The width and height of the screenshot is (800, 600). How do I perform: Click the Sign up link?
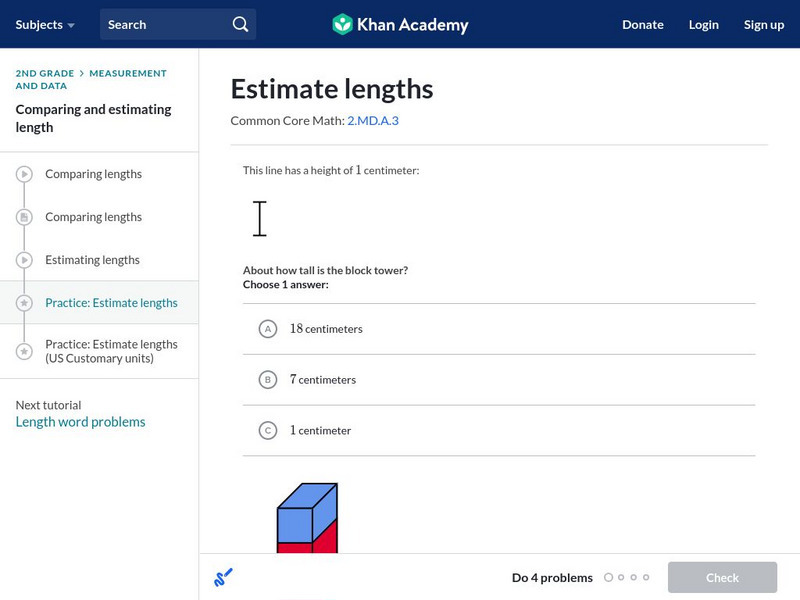763,24
